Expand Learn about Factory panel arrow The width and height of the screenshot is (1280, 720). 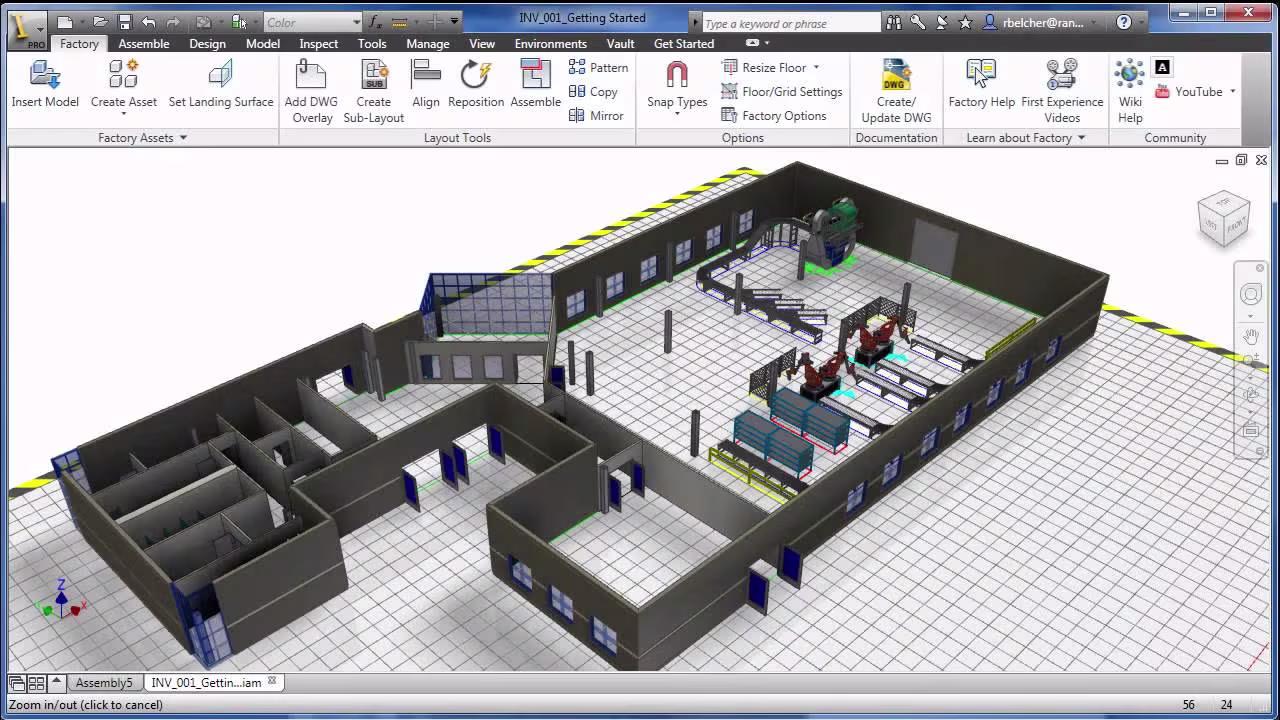pos(1081,138)
